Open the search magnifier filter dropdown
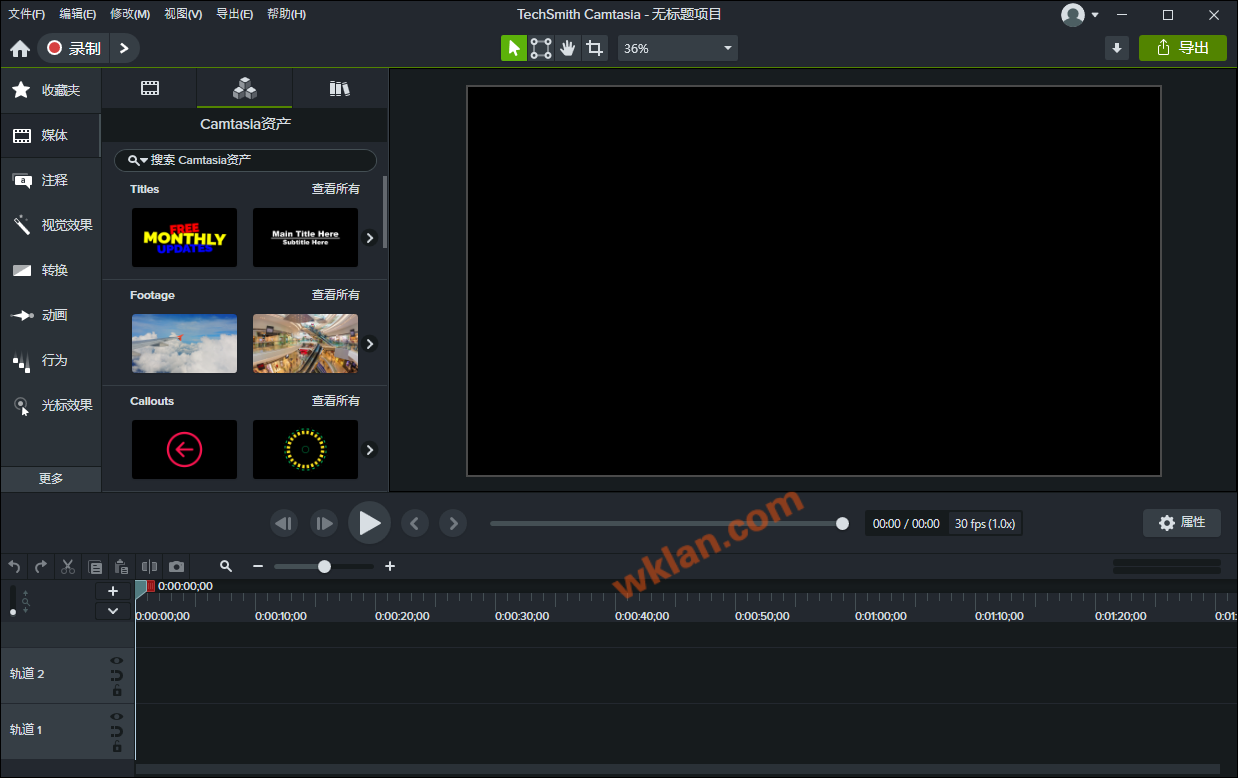The image size is (1238, 778). pyautogui.click(x=137, y=160)
